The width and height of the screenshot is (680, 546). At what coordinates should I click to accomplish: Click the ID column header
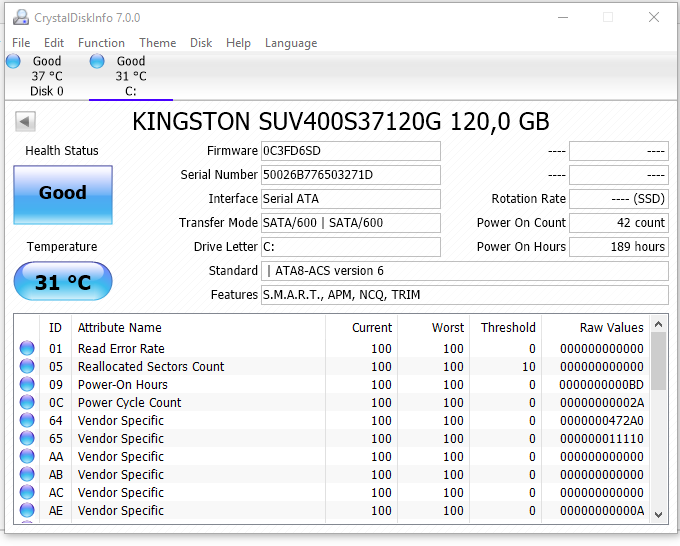point(56,327)
